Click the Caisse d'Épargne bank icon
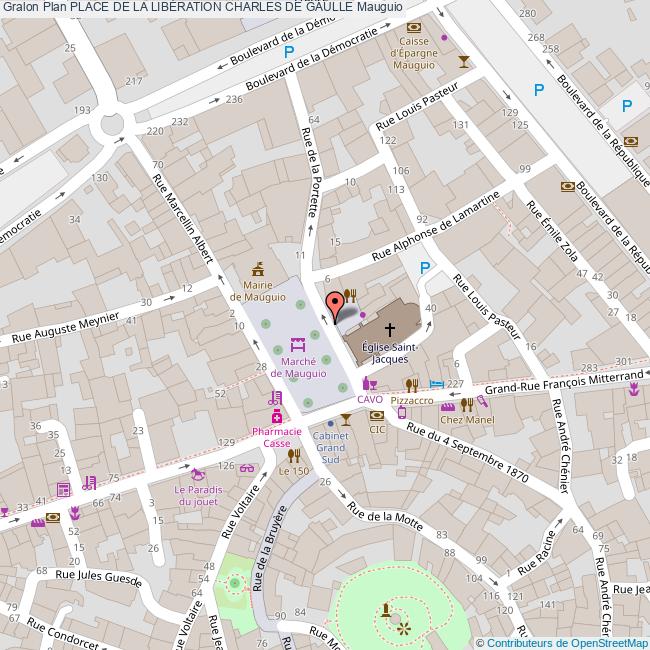 coord(414,28)
